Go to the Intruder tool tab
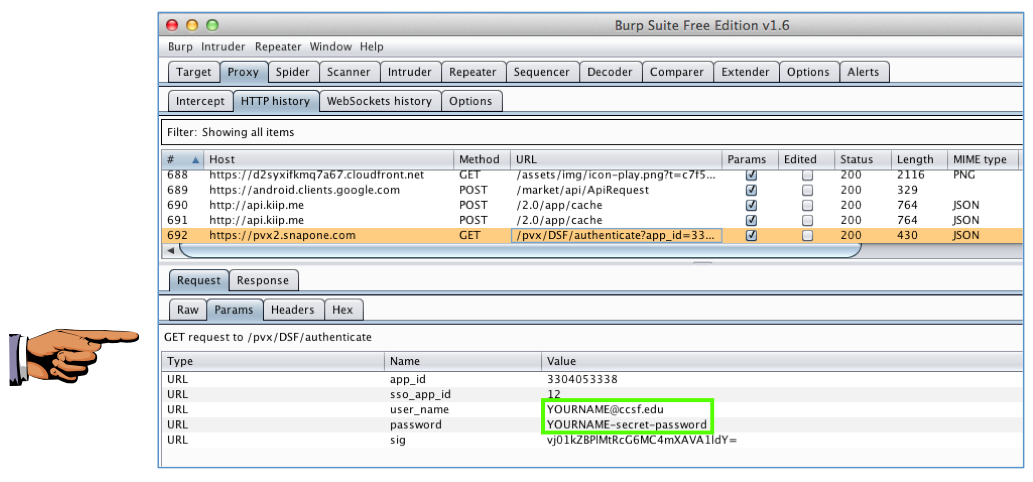1033x482 pixels. 410,72
